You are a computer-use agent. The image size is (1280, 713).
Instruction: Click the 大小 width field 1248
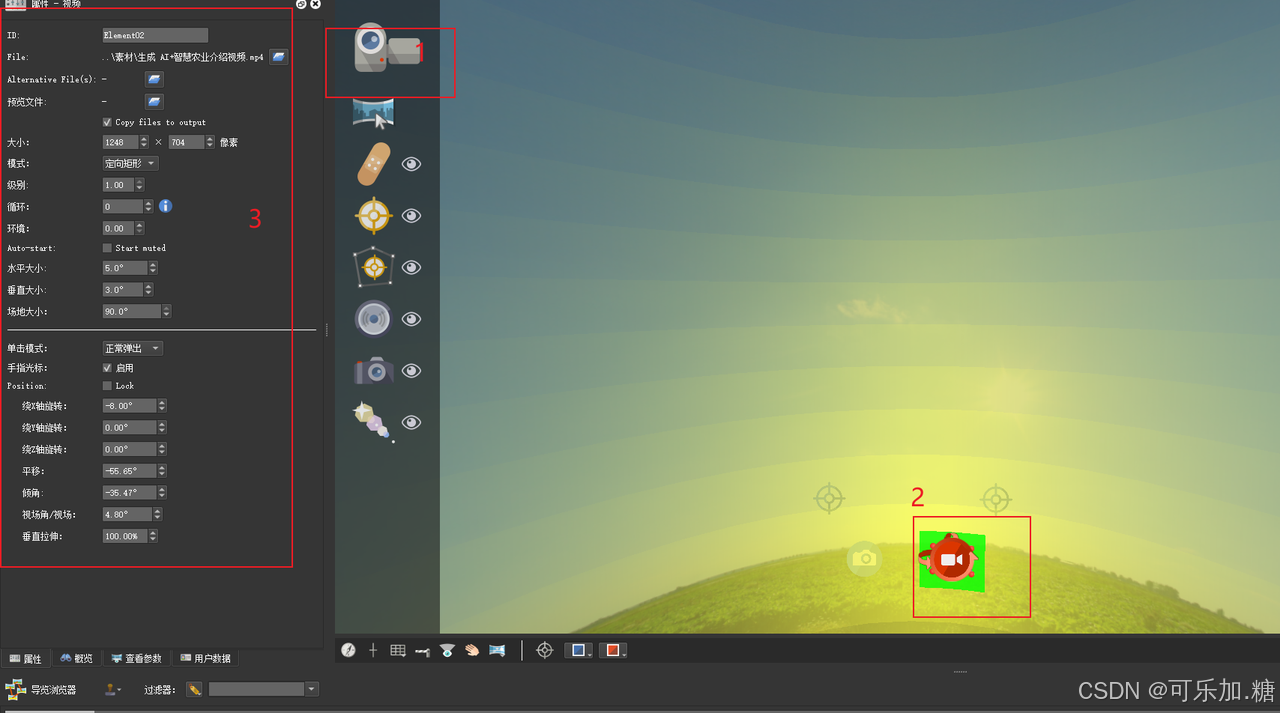point(121,142)
